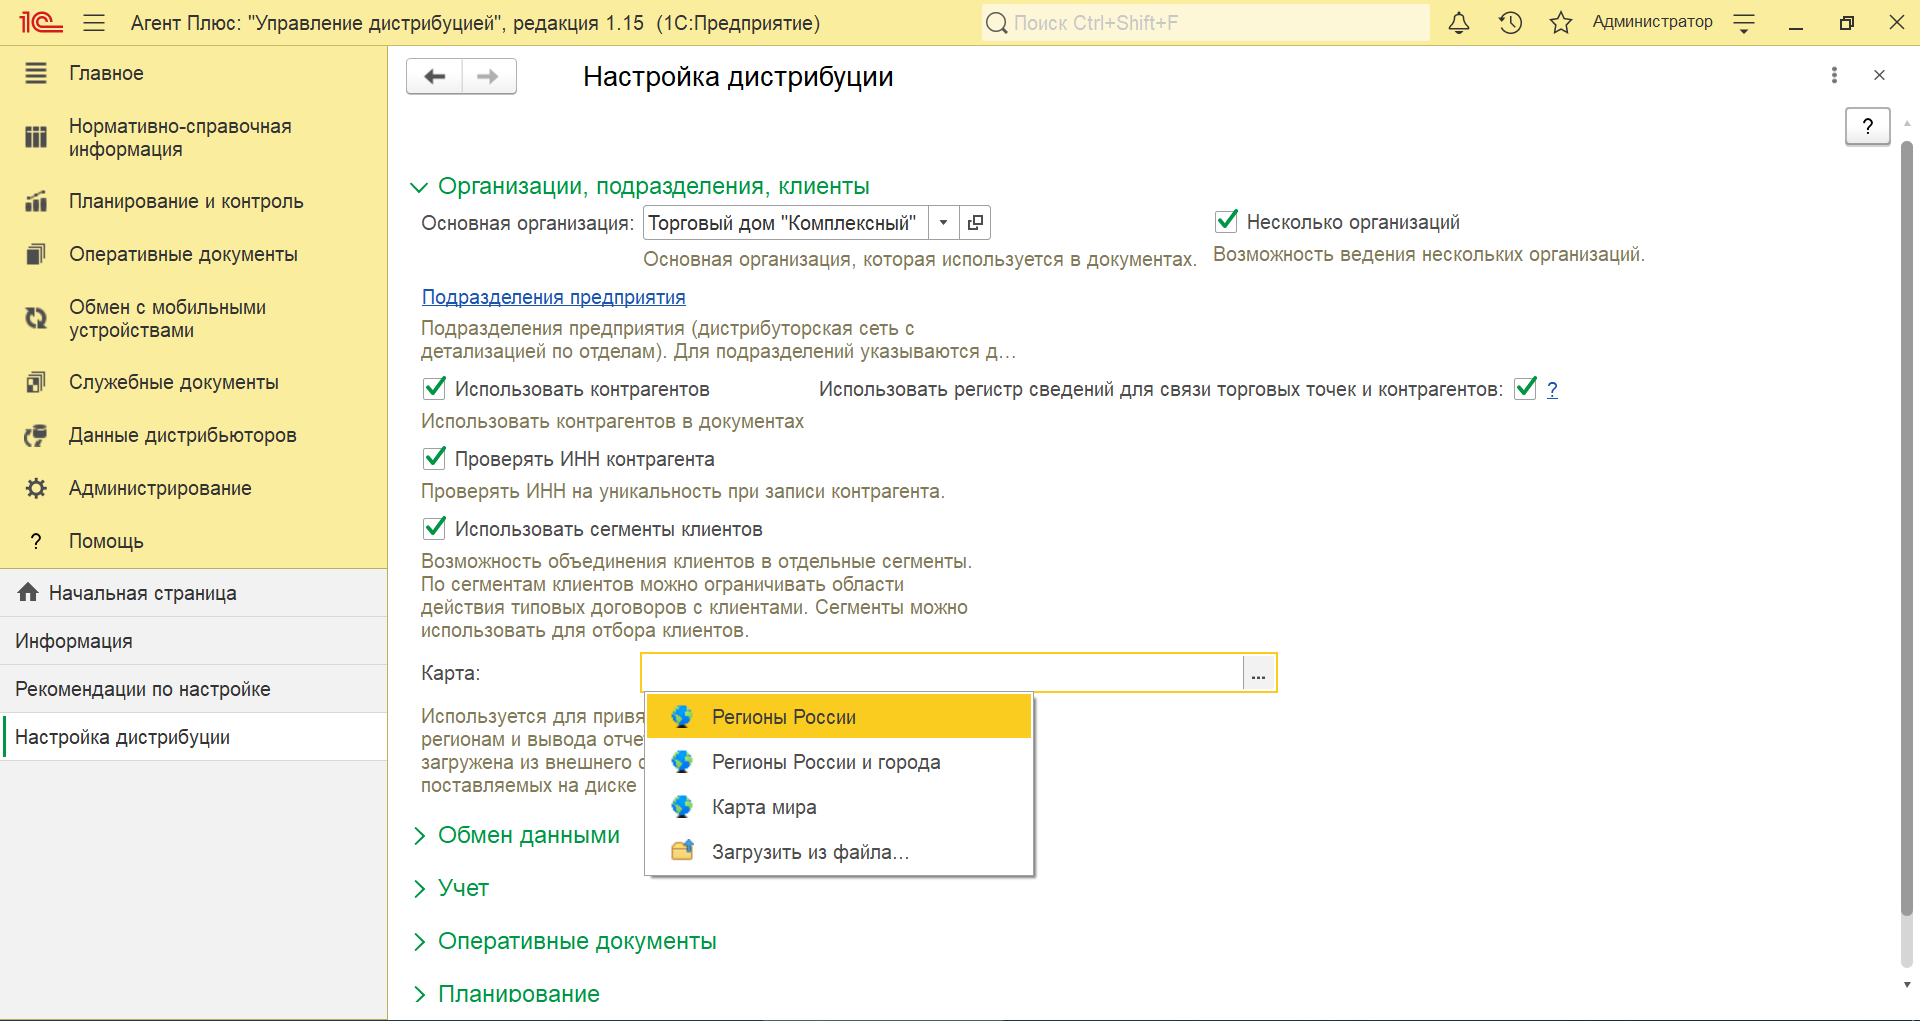Click globe icon of Карта мира

pyautogui.click(x=682, y=806)
